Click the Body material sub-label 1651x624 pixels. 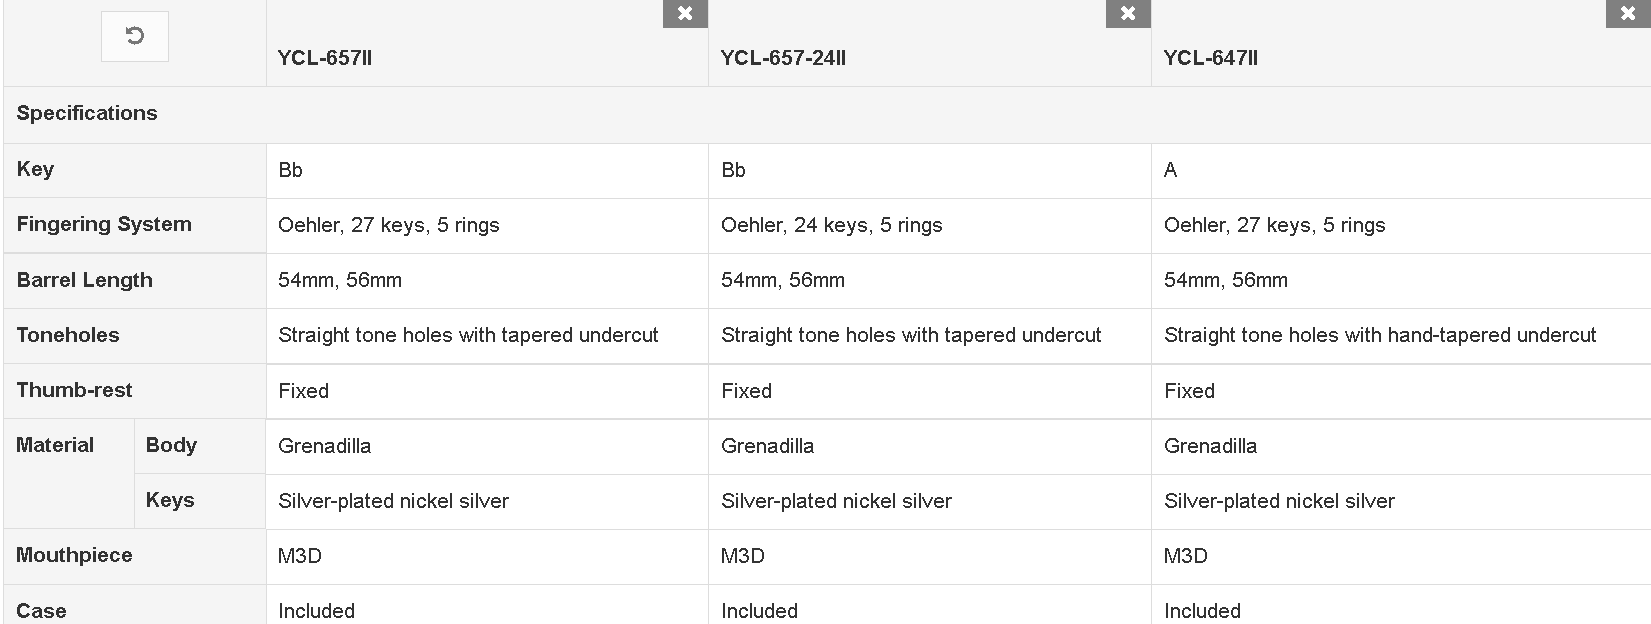[171, 445]
